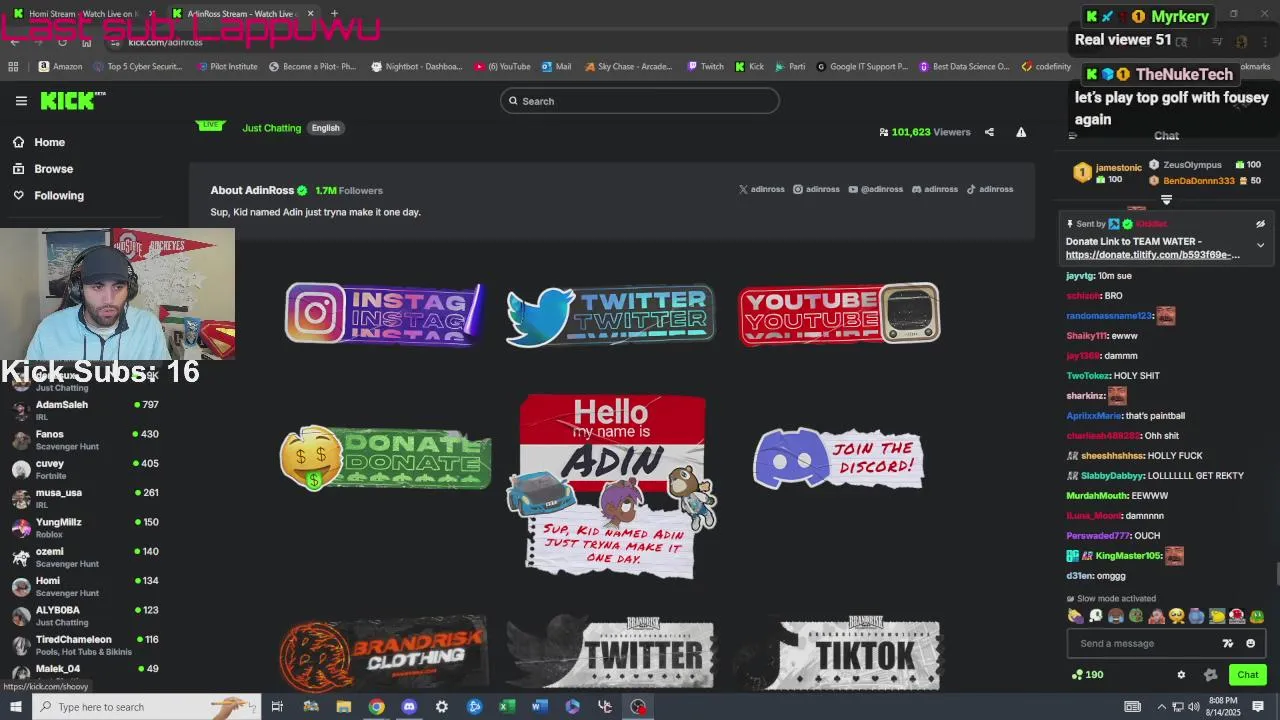Open musa_usa channel in sidebar
This screenshot has width=1280, height=720.
point(85,498)
